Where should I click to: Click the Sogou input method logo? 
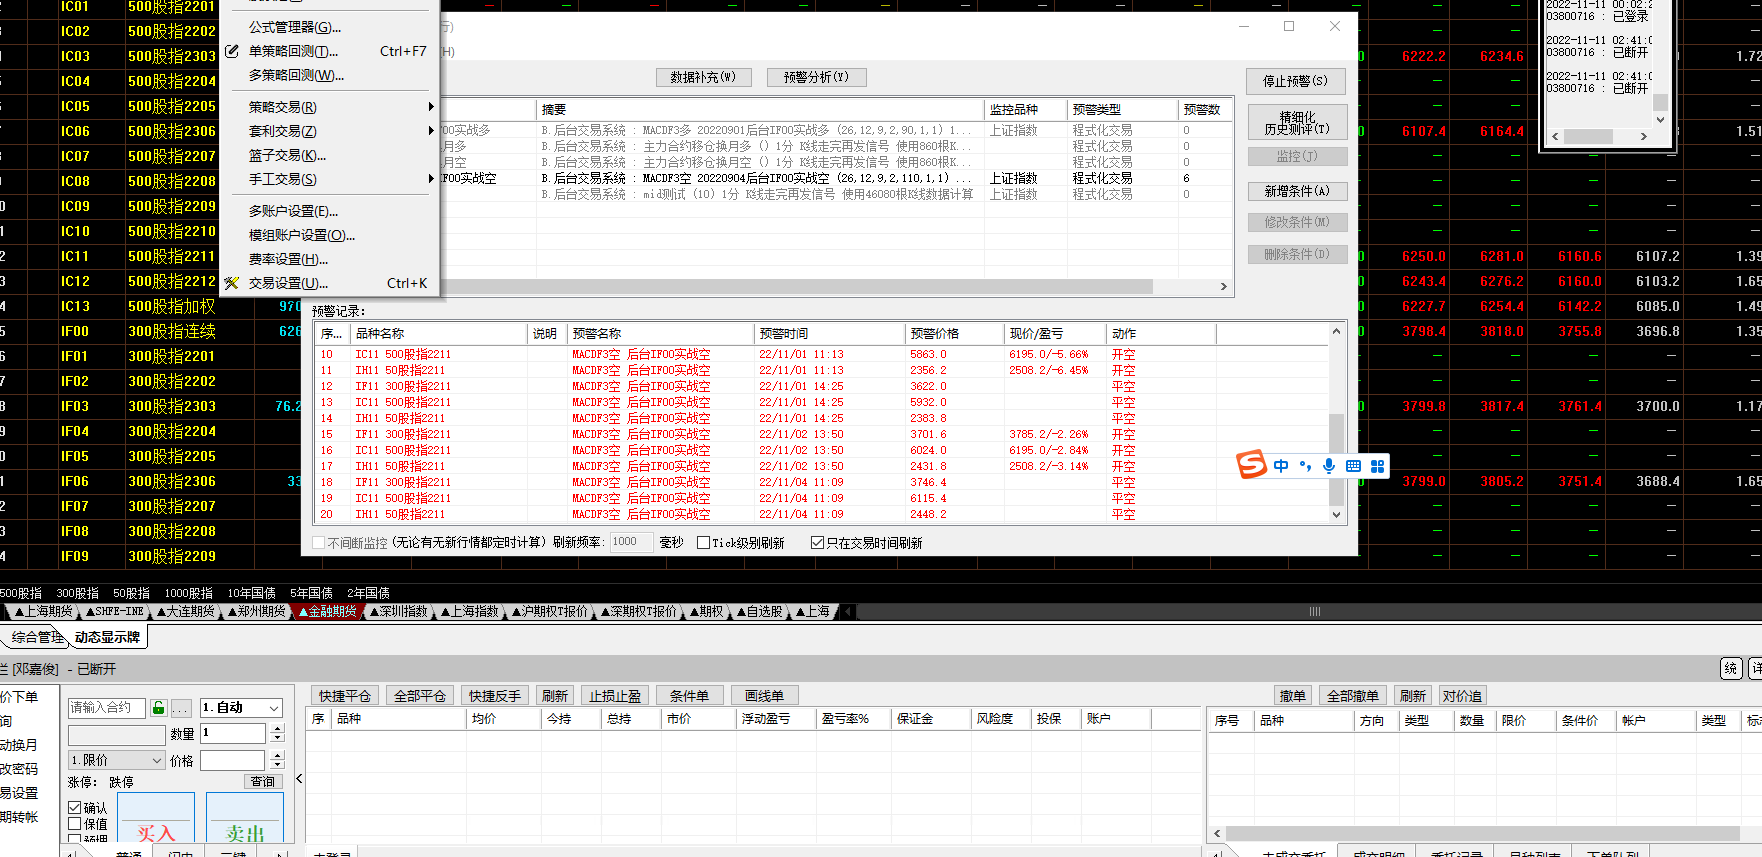coord(1251,465)
